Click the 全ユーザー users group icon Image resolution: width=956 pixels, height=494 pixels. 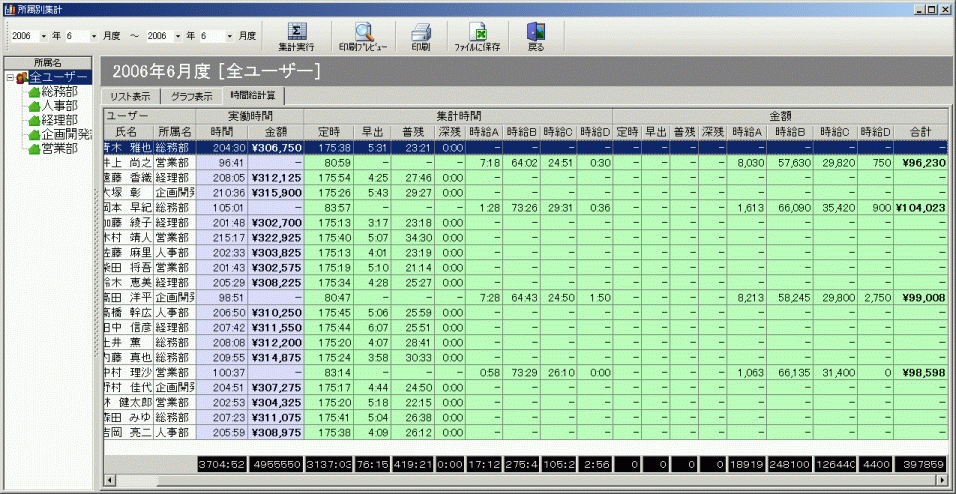pos(22,77)
